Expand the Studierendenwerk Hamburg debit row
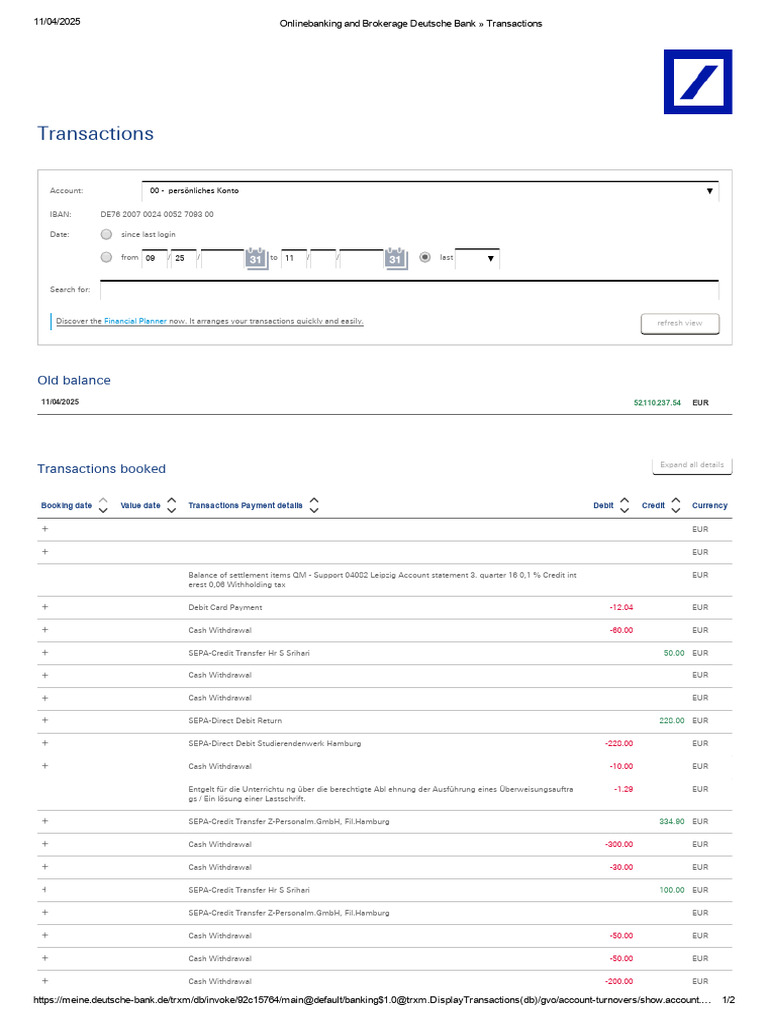 (45, 743)
